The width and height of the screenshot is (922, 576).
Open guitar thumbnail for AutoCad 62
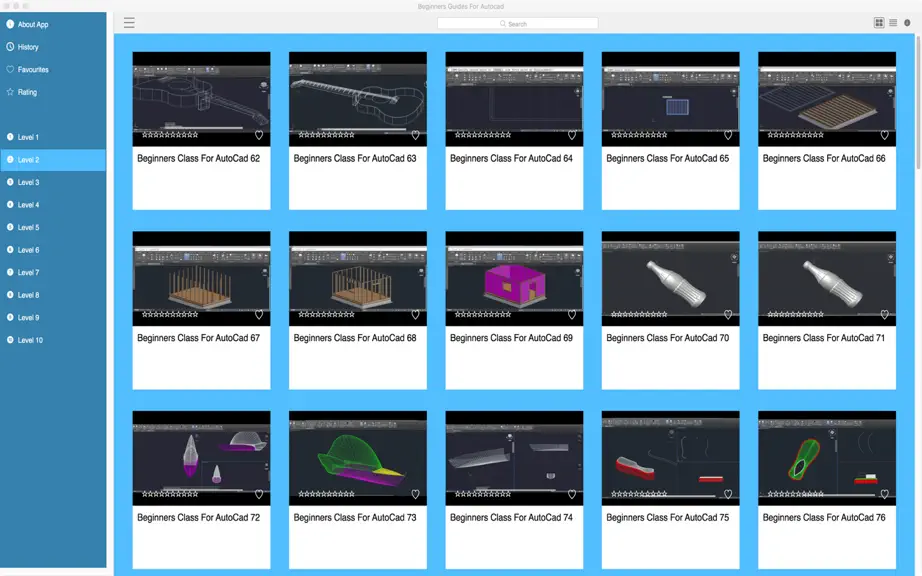point(201,97)
